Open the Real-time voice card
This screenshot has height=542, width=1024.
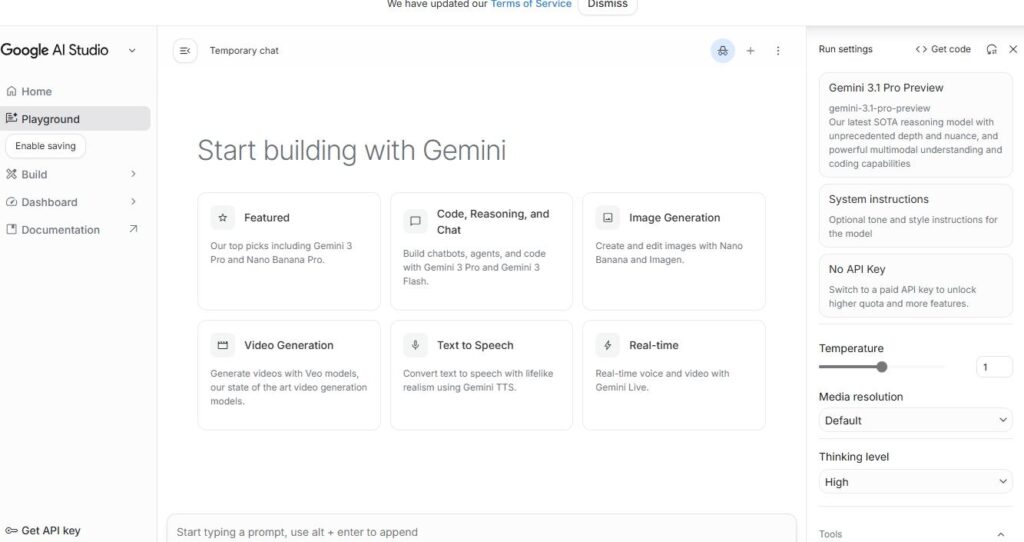pyautogui.click(x=673, y=374)
